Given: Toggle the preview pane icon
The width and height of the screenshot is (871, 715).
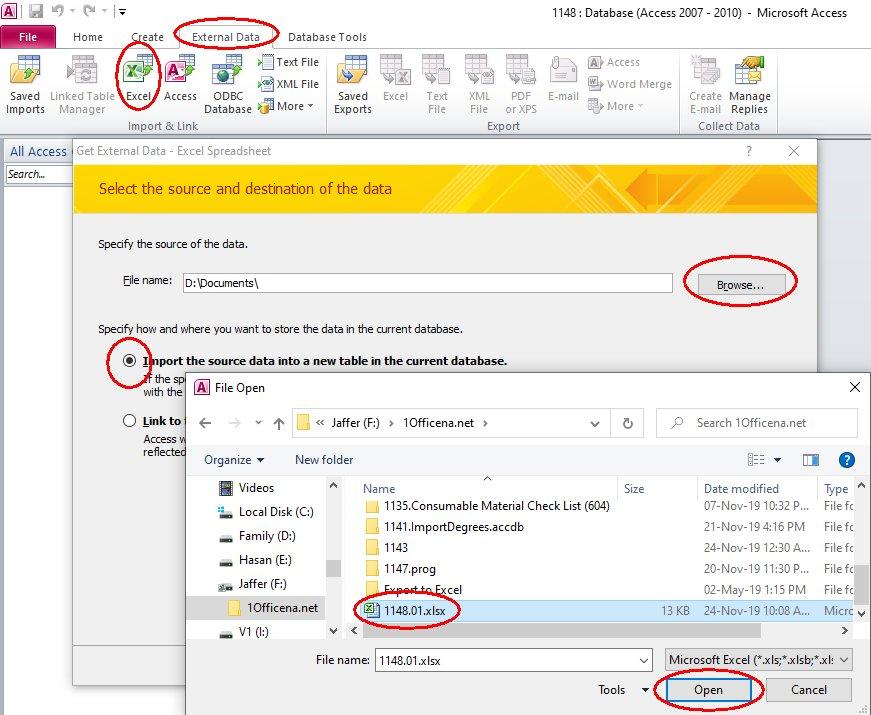Looking at the screenshot, I should pyautogui.click(x=810, y=460).
